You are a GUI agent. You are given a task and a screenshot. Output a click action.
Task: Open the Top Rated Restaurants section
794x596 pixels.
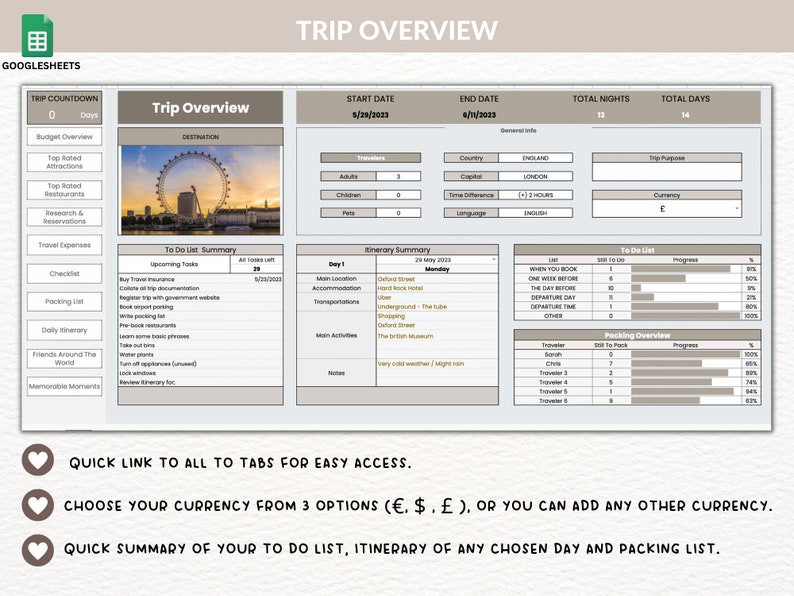tap(64, 189)
